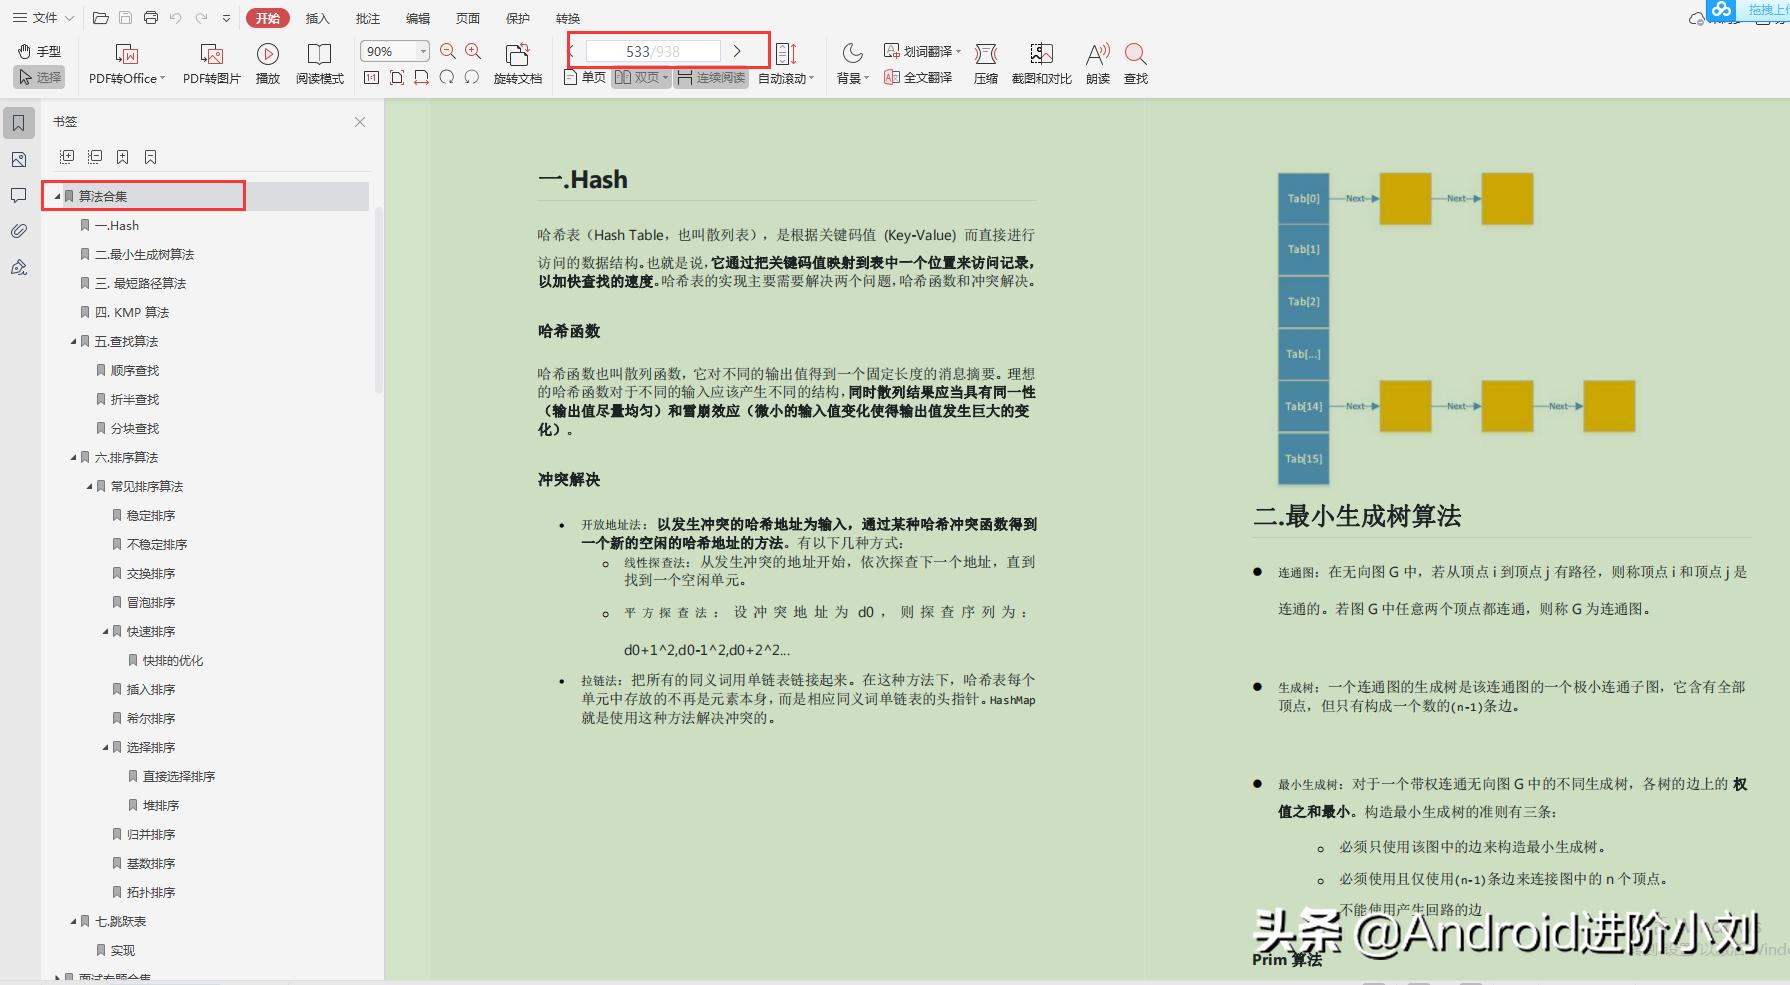Switch to the 插入 ribbon tab
Viewport: 1790px width, 985px height.
pyautogui.click(x=316, y=17)
